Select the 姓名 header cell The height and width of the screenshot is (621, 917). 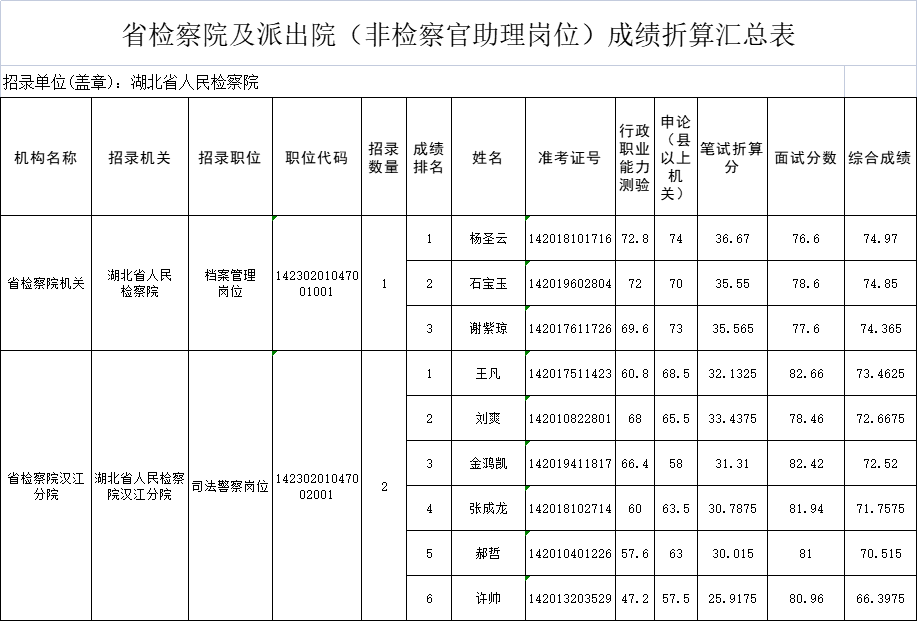click(488, 157)
